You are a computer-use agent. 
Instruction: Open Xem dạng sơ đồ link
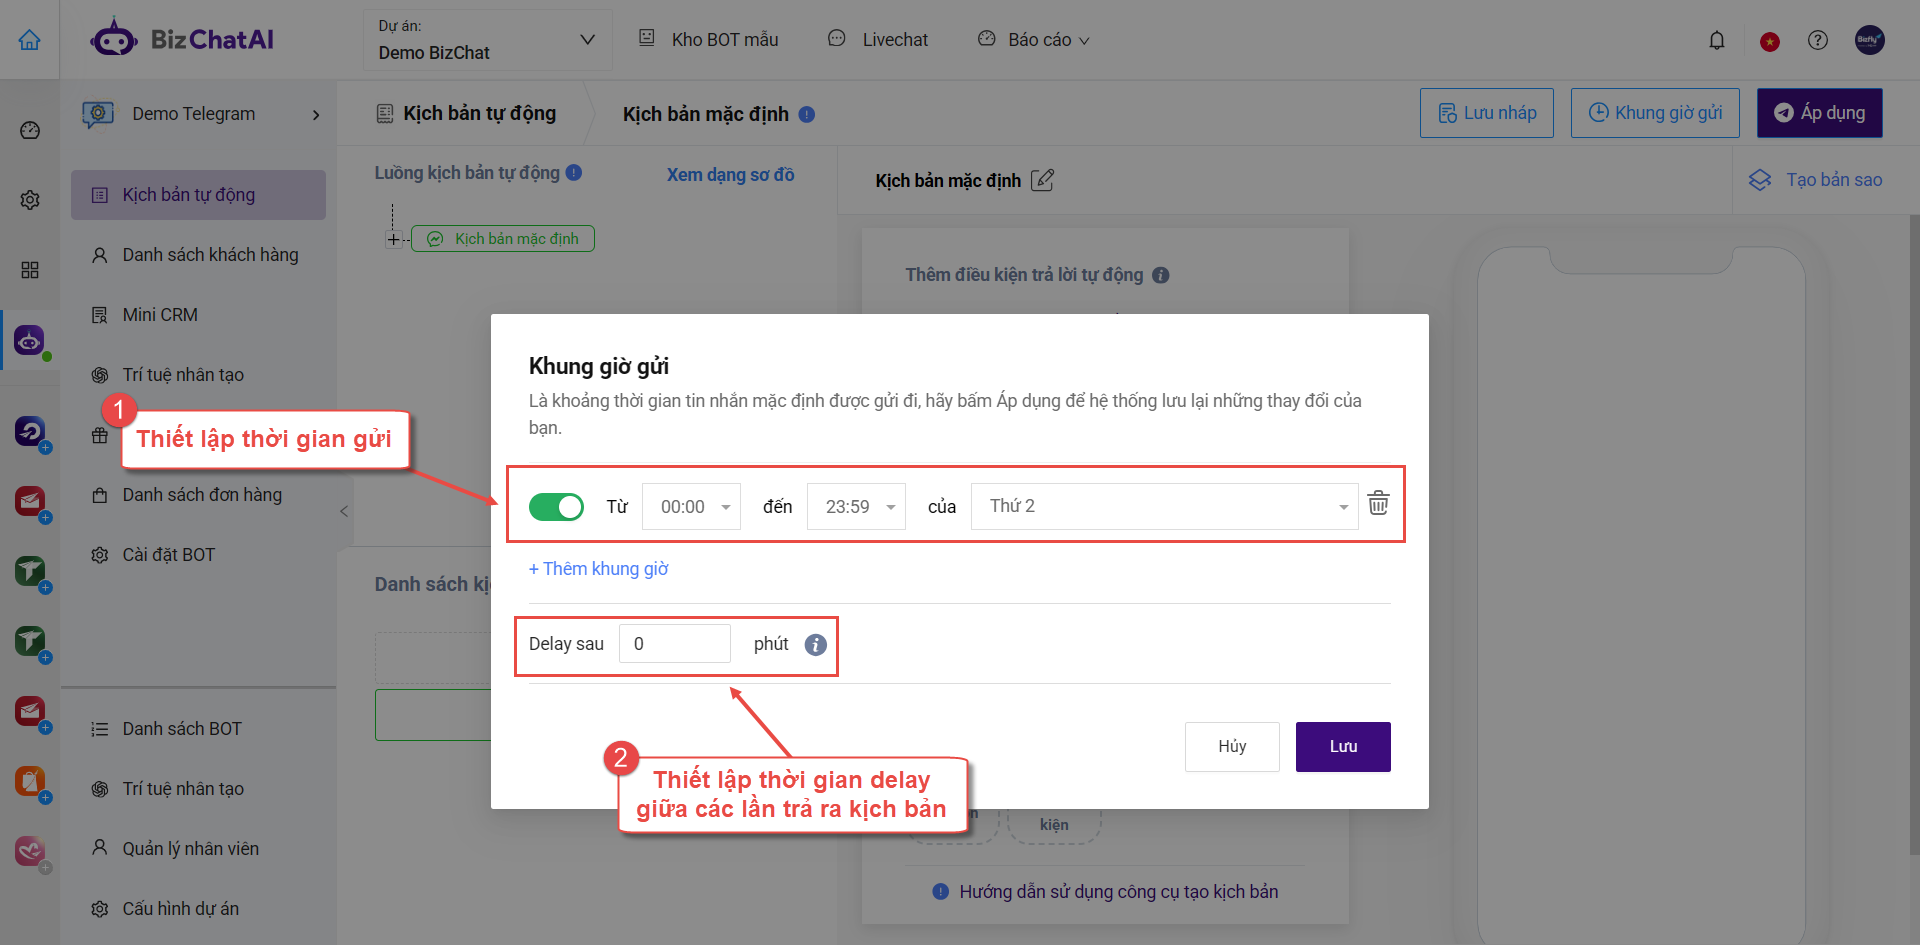[730, 175]
